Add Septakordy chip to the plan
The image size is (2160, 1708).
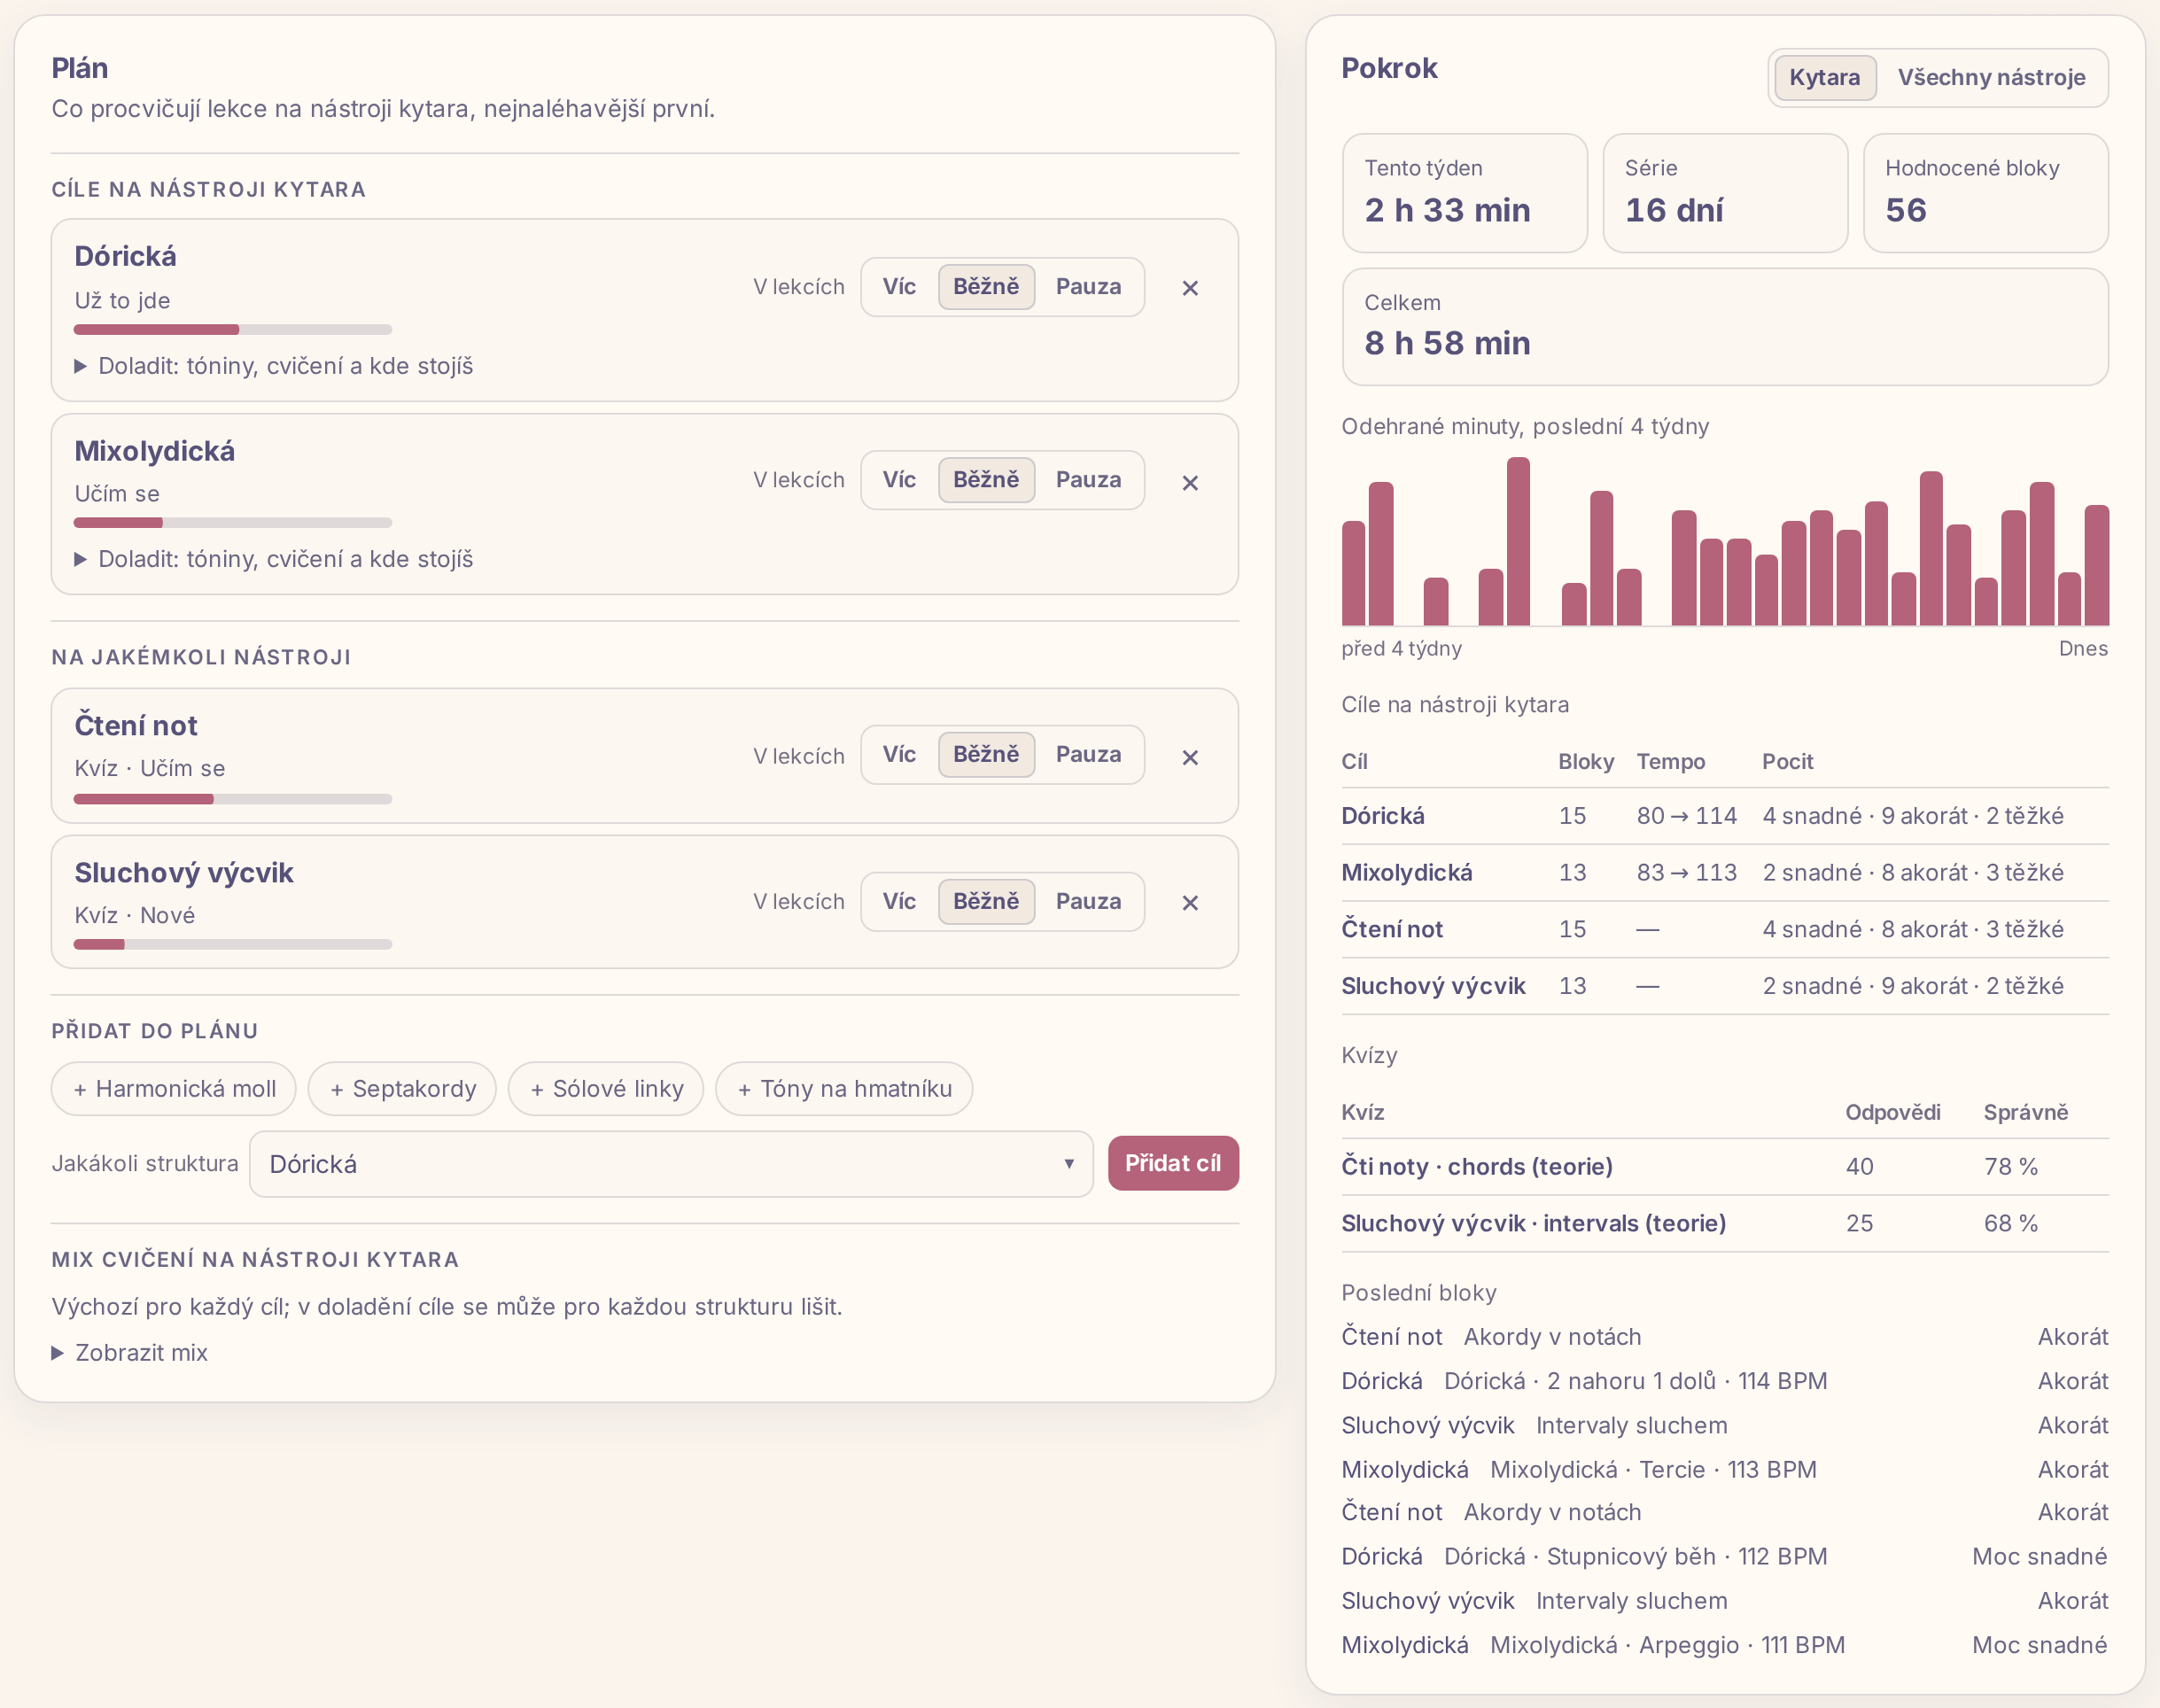pyautogui.click(x=402, y=1089)
